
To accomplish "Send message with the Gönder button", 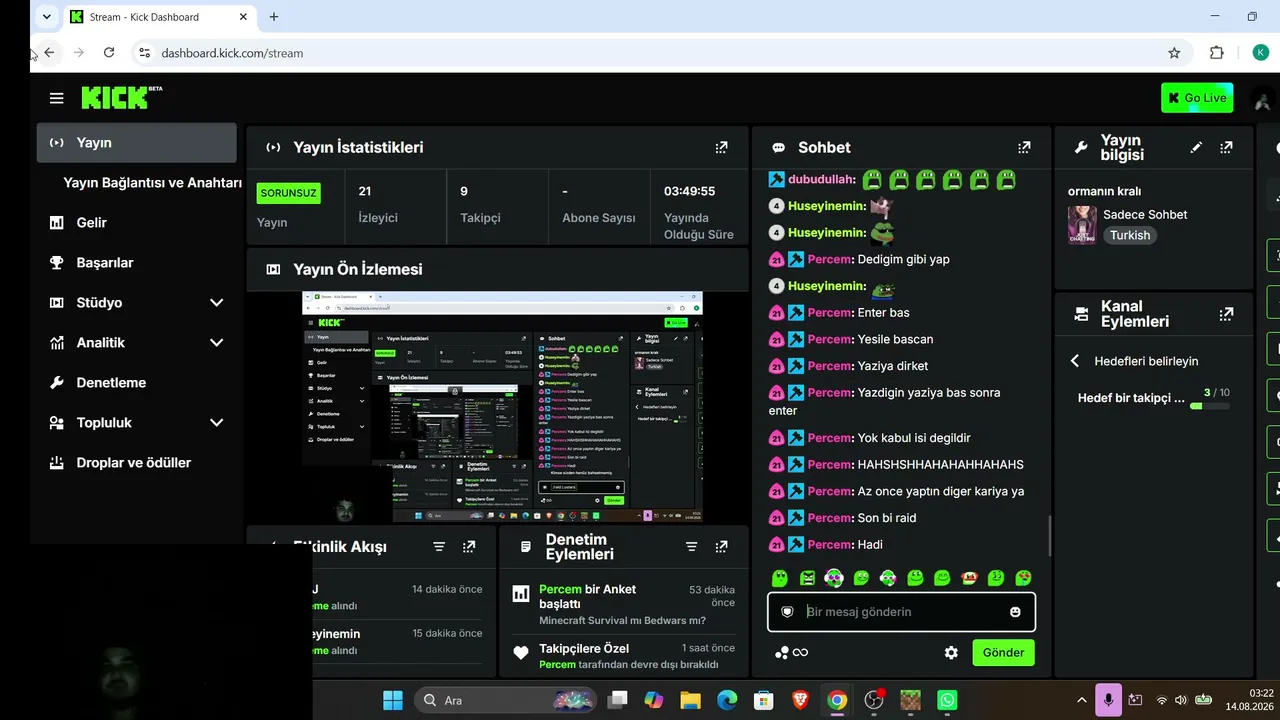I will click(1003, 653).
